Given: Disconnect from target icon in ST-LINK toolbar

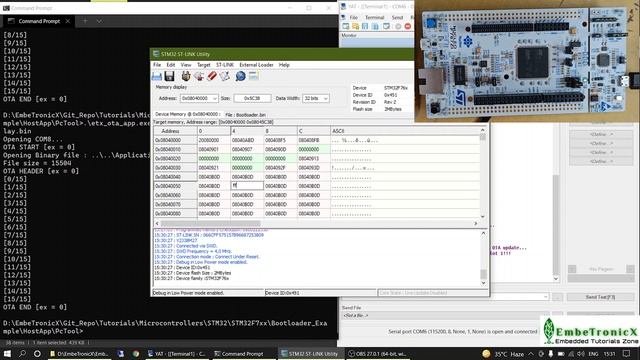Looking at the screenshot, I should point(199,76).
